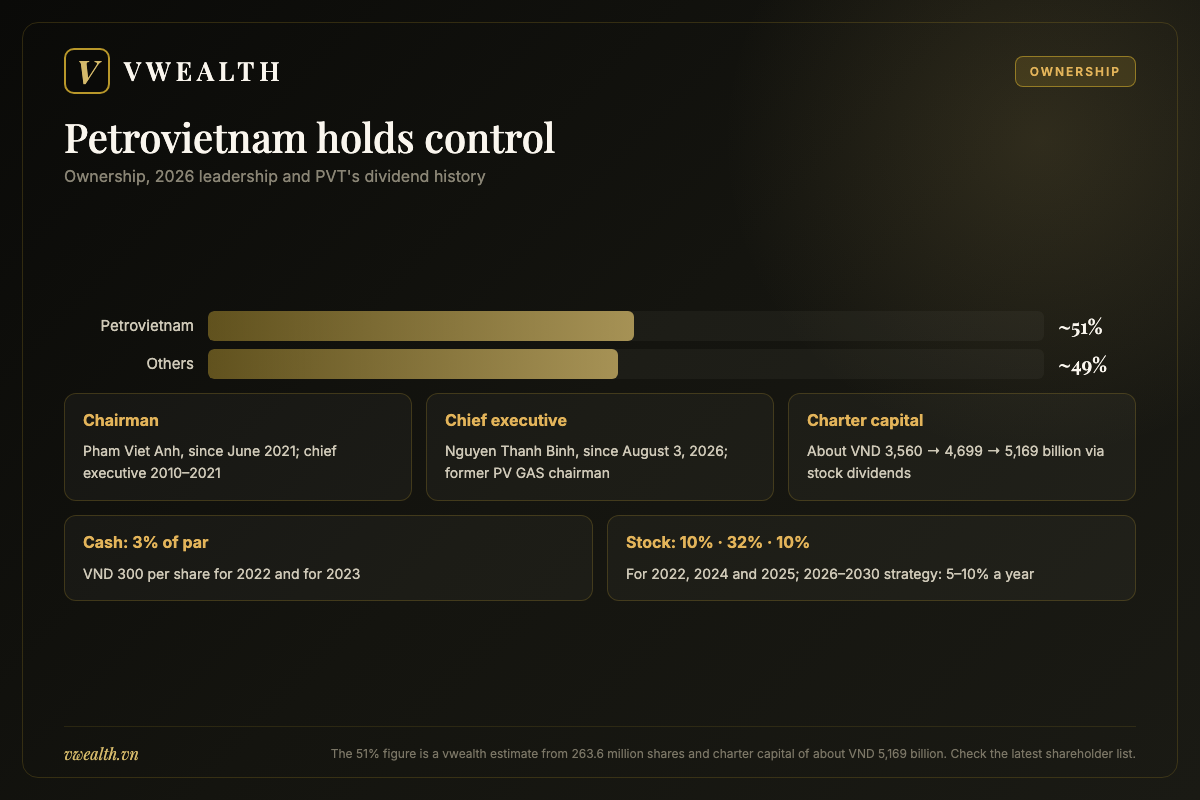Select the Cash: 3% of par card
The height and width of the screenshot is (800, 1200).
[328, 558]
